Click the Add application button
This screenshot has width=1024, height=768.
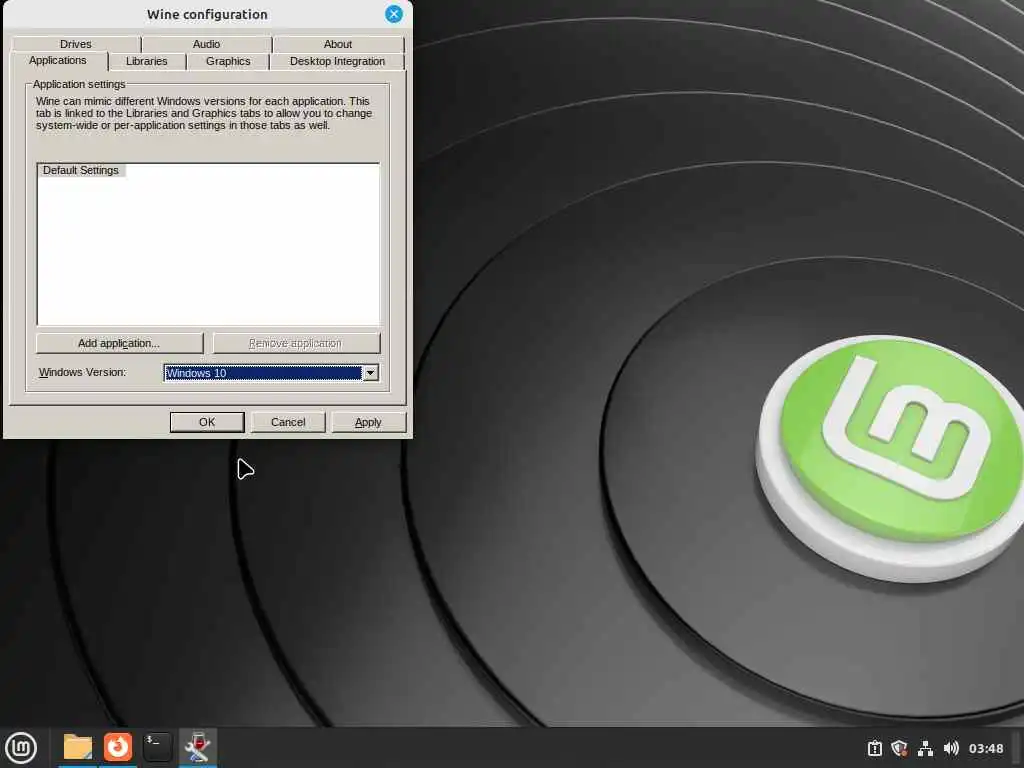click(x=119, y=344)
